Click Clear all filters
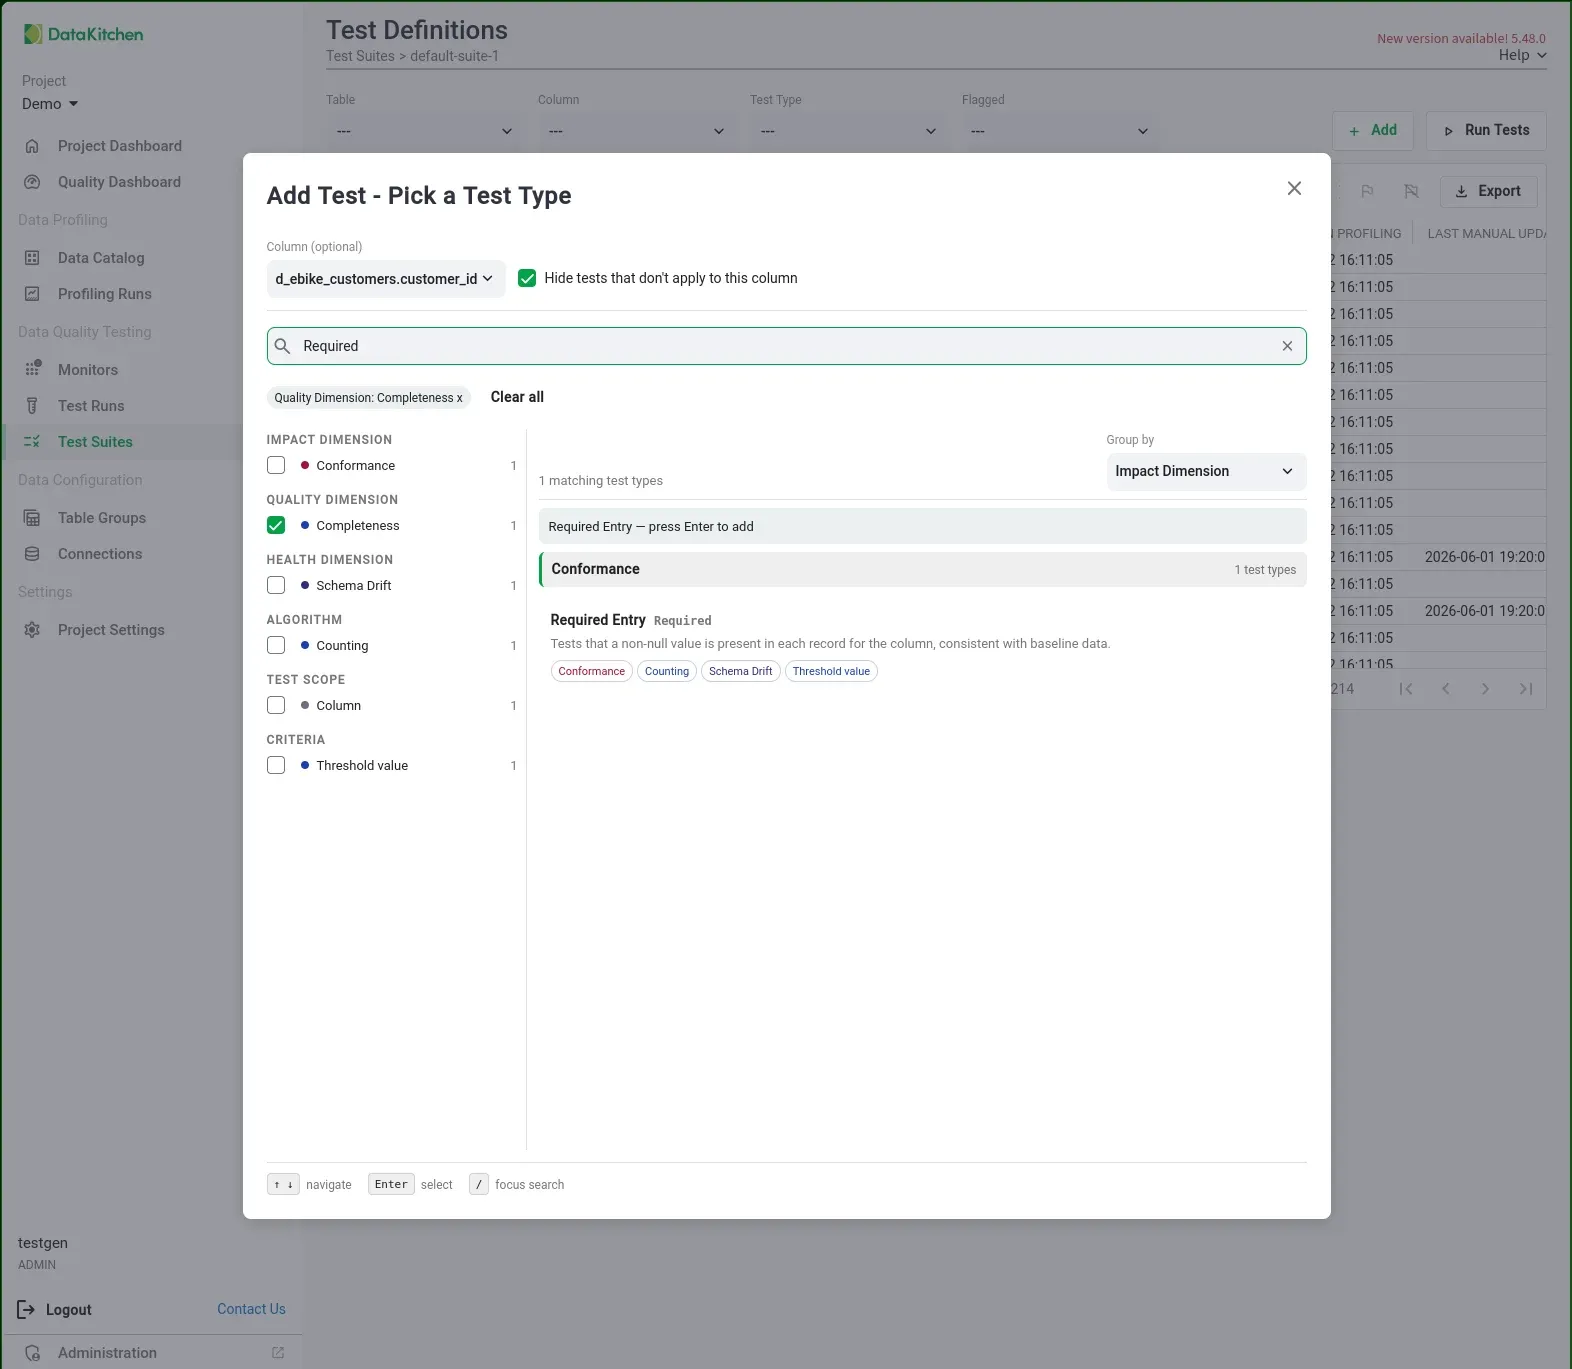 (517, 397)
